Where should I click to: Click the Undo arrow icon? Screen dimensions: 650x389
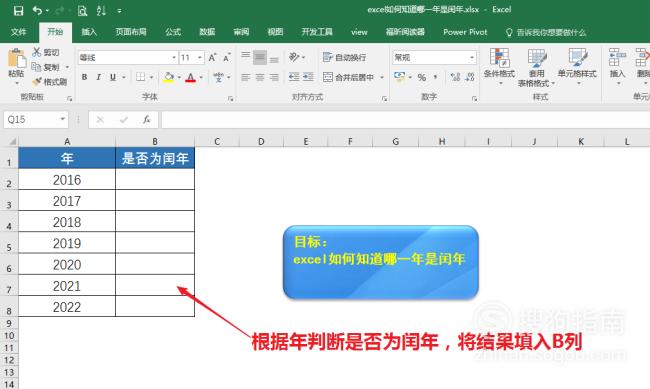[37, 10]
